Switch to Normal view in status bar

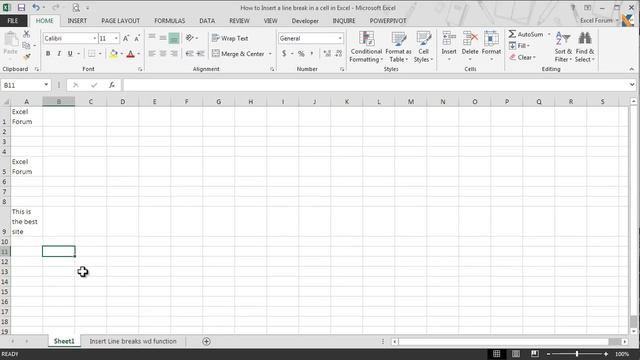pos(496,354)
